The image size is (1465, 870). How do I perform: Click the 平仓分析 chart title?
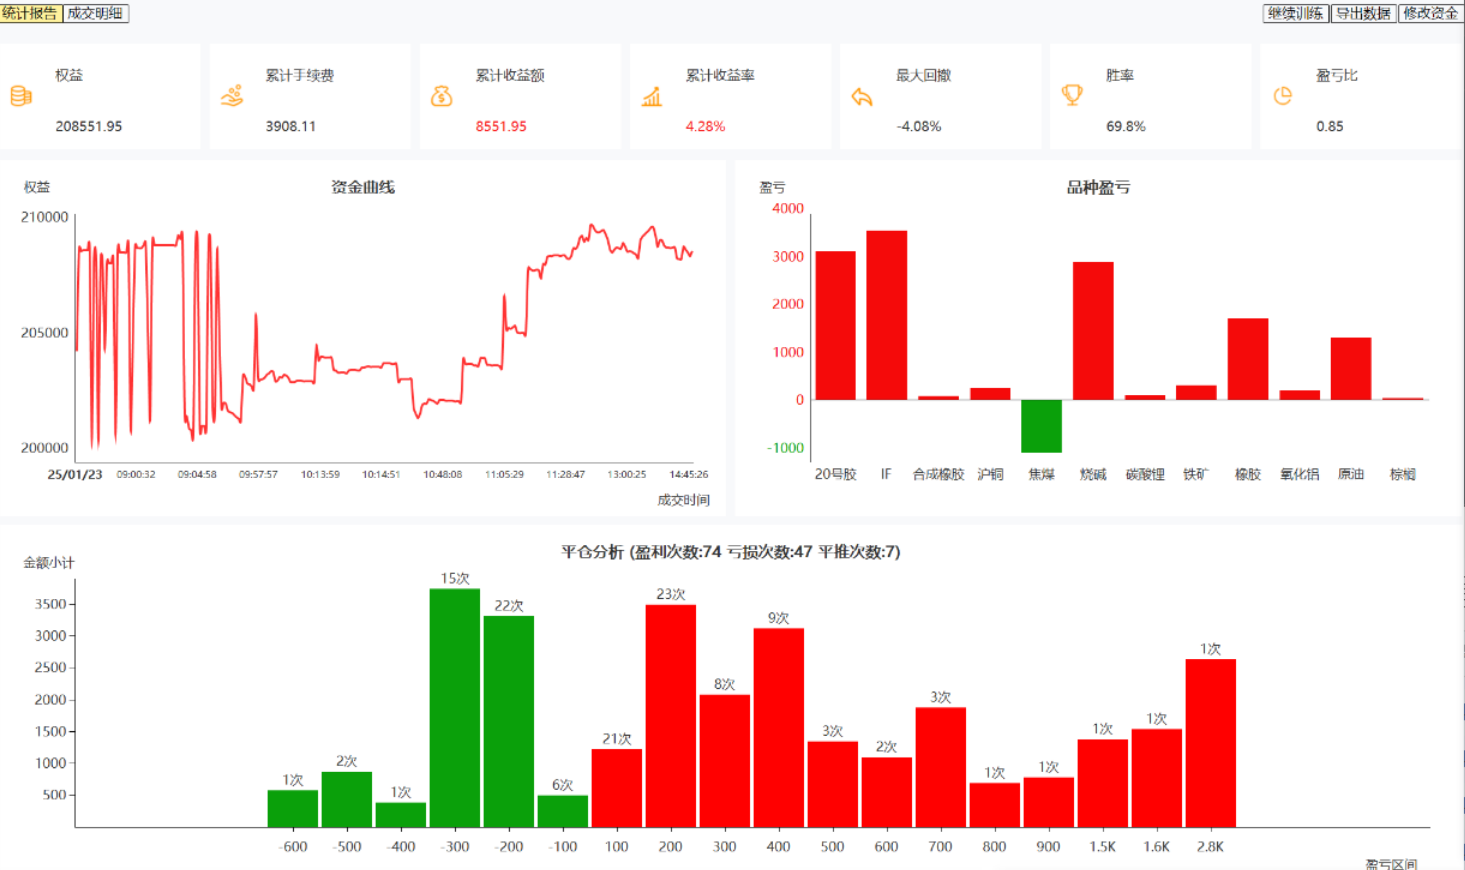[731, 552]
